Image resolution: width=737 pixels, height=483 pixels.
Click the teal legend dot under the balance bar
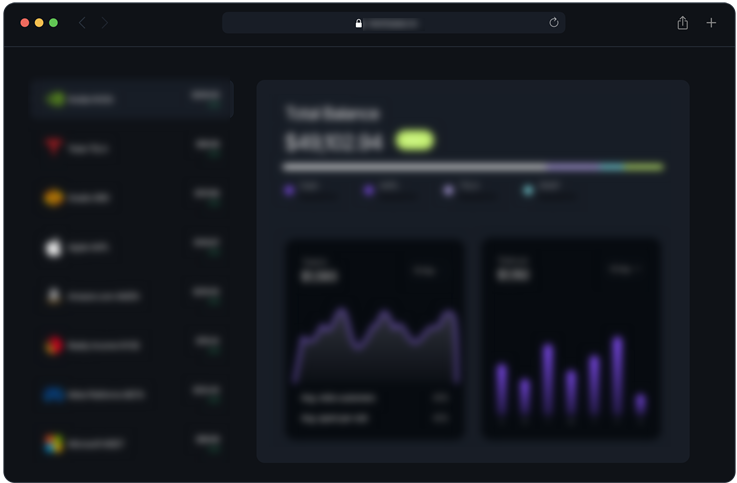coord(528,189)
